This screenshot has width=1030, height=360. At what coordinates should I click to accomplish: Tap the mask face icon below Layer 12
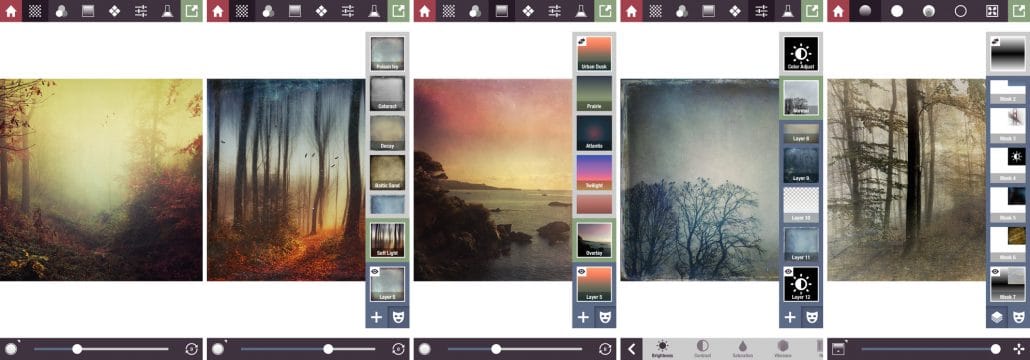coord(811,317)
